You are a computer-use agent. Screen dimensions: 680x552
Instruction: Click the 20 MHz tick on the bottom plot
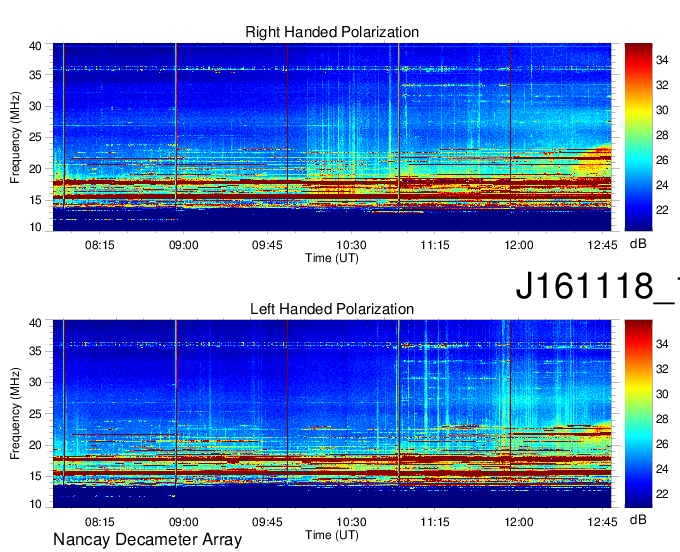tap(35, 445)
